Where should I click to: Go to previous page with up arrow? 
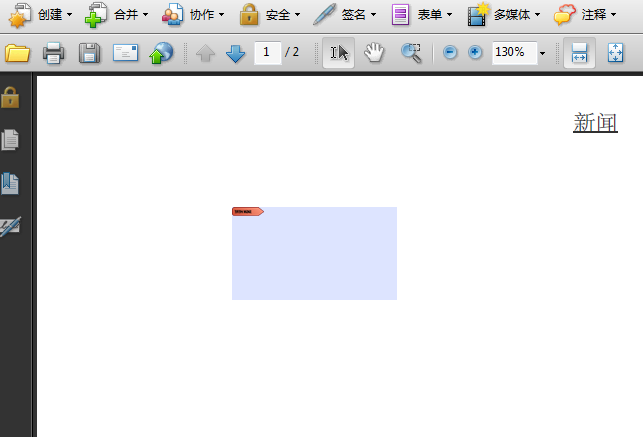[x=205, y=53]
